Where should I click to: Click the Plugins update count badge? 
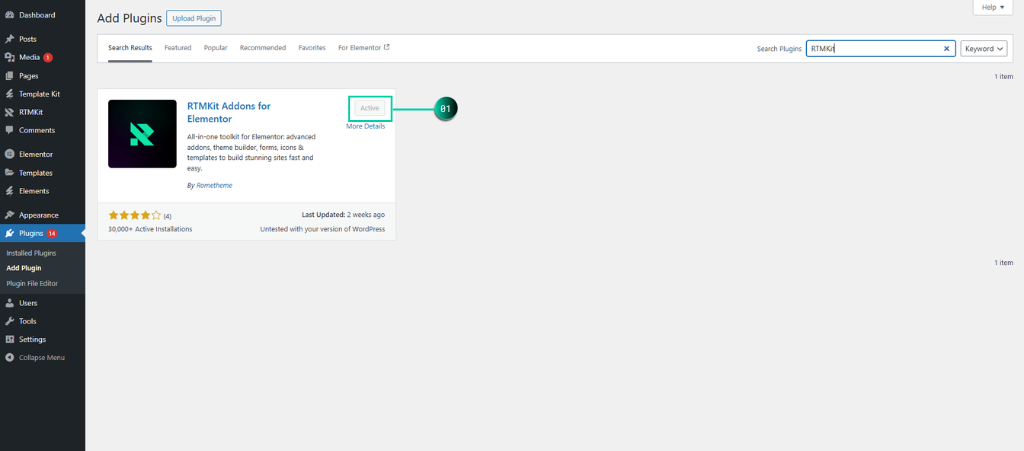[52, 233]
